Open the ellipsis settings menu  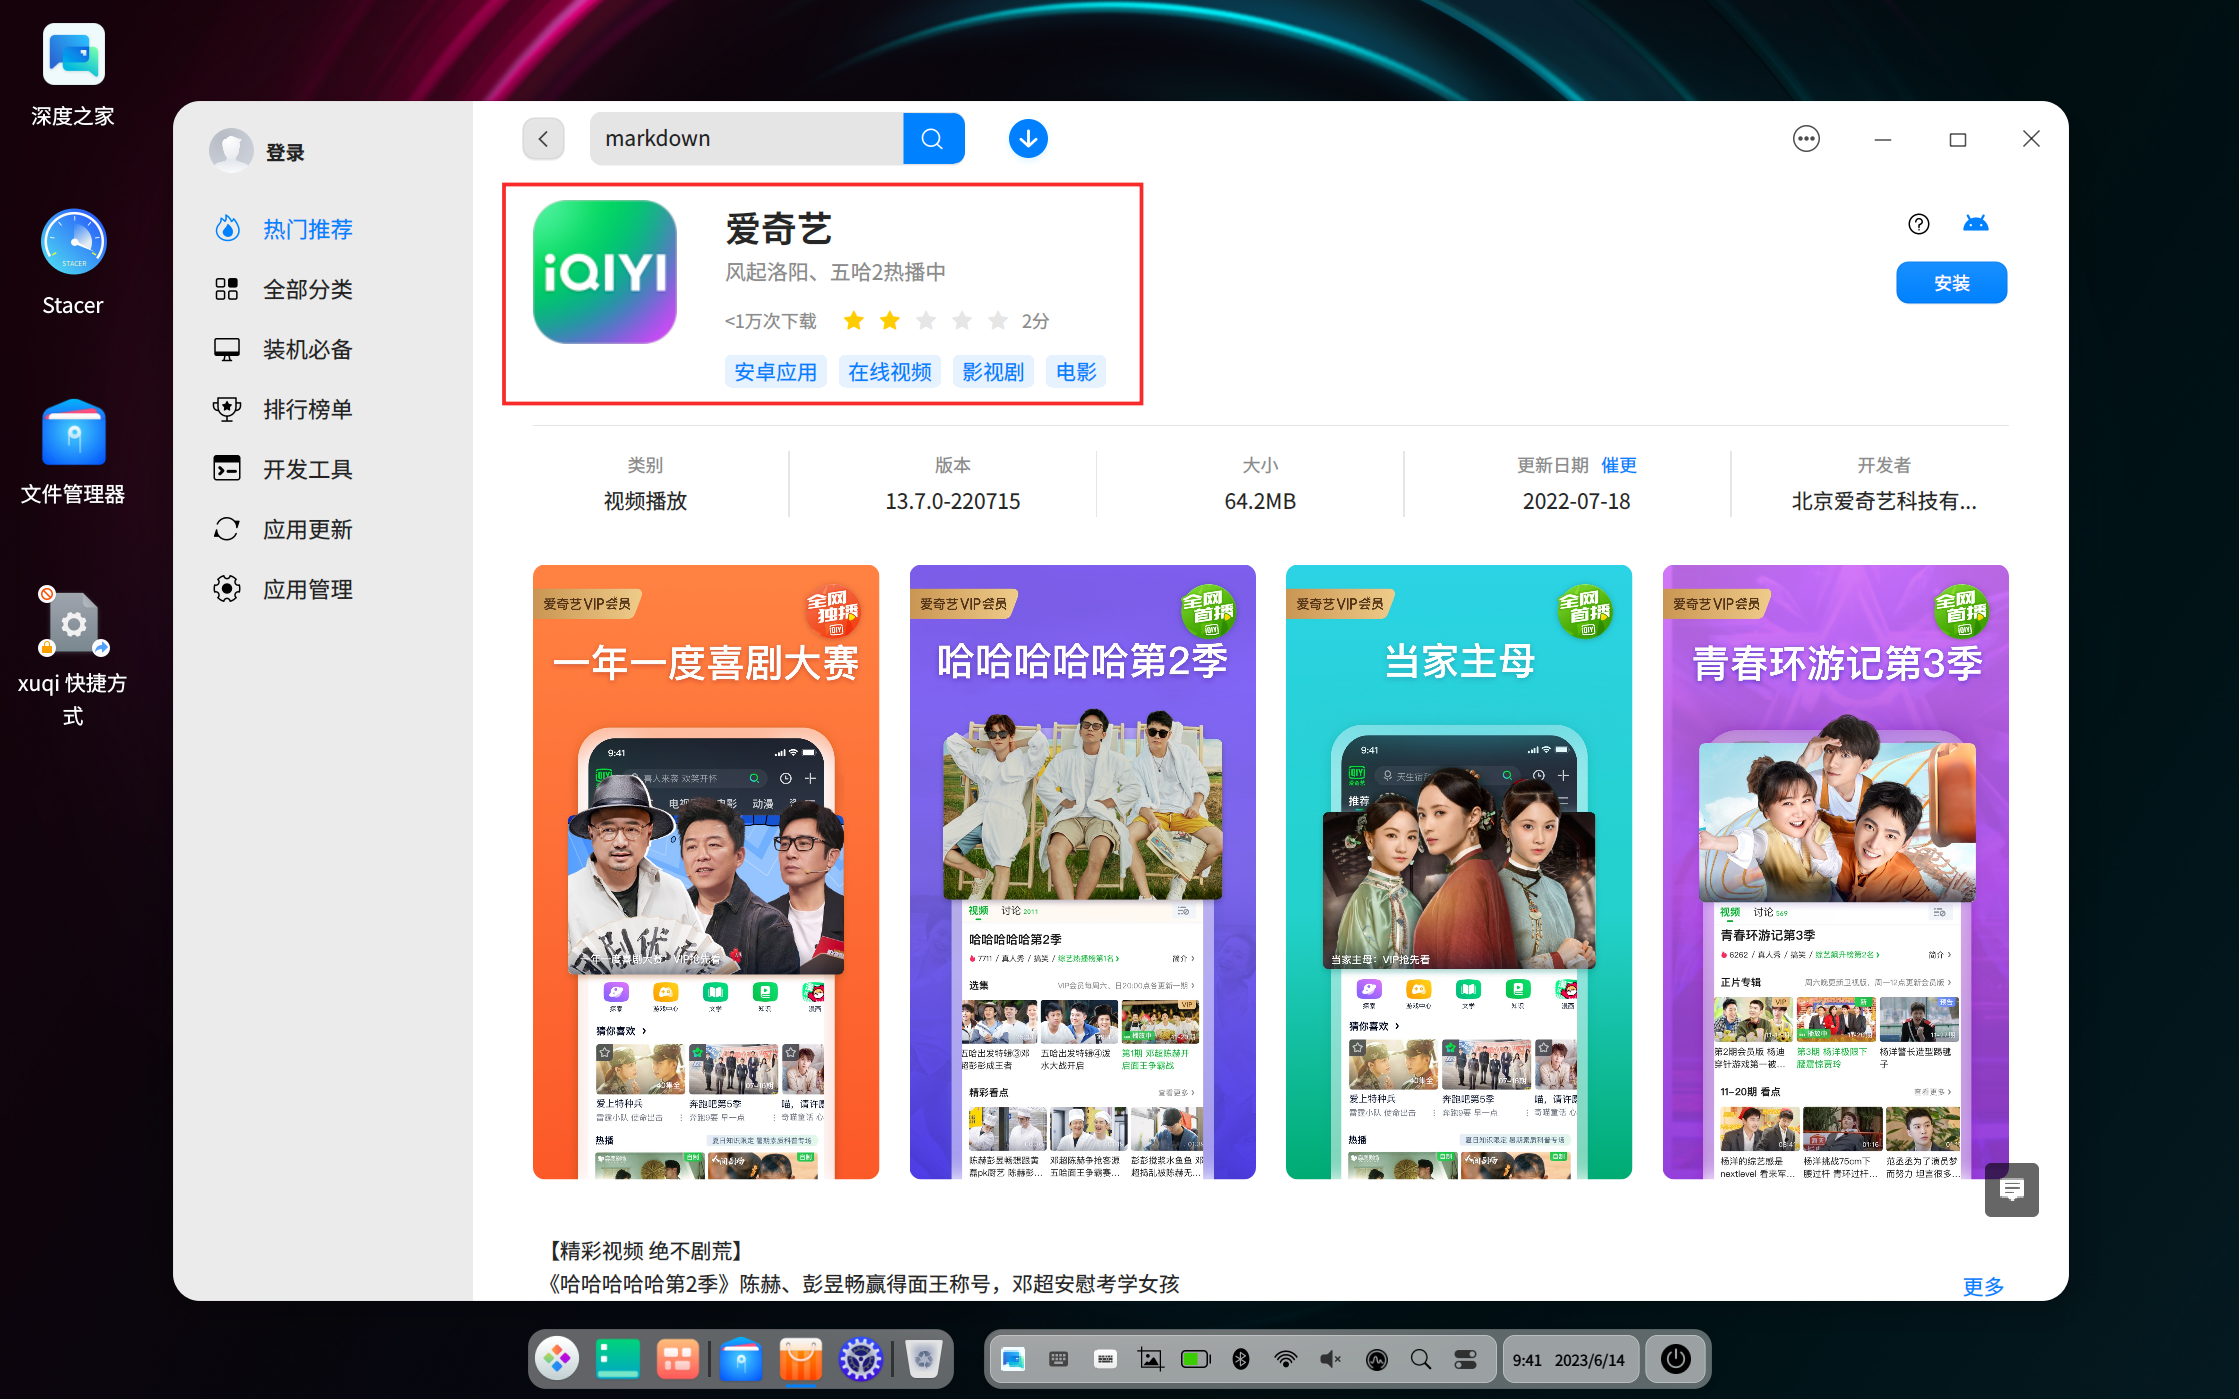1806,138
